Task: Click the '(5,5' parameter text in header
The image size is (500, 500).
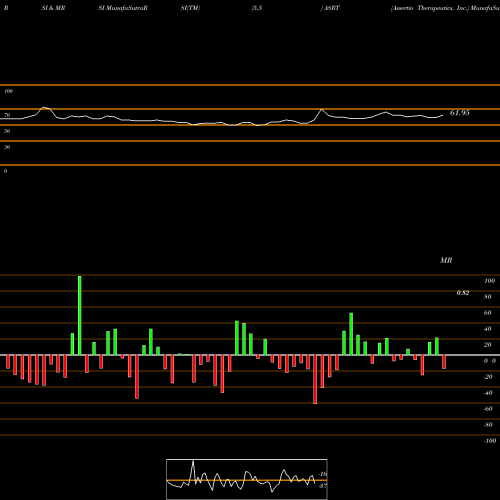Action: pyautogui.click(x=257, y=8)
